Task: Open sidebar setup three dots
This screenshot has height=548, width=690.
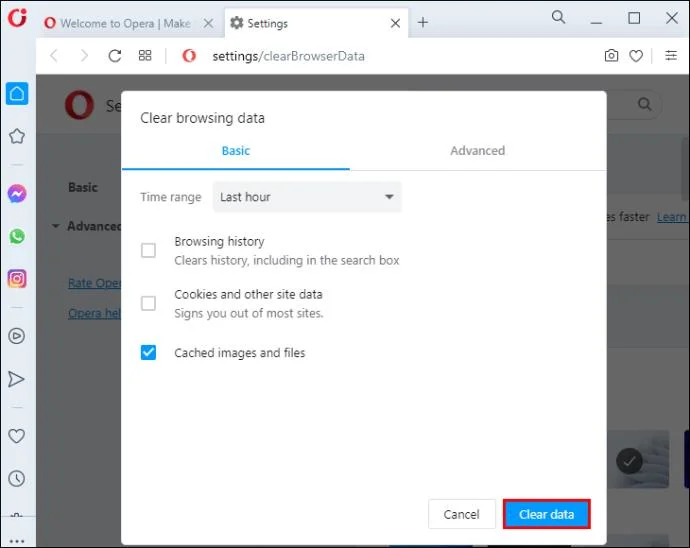Action: 17,541
